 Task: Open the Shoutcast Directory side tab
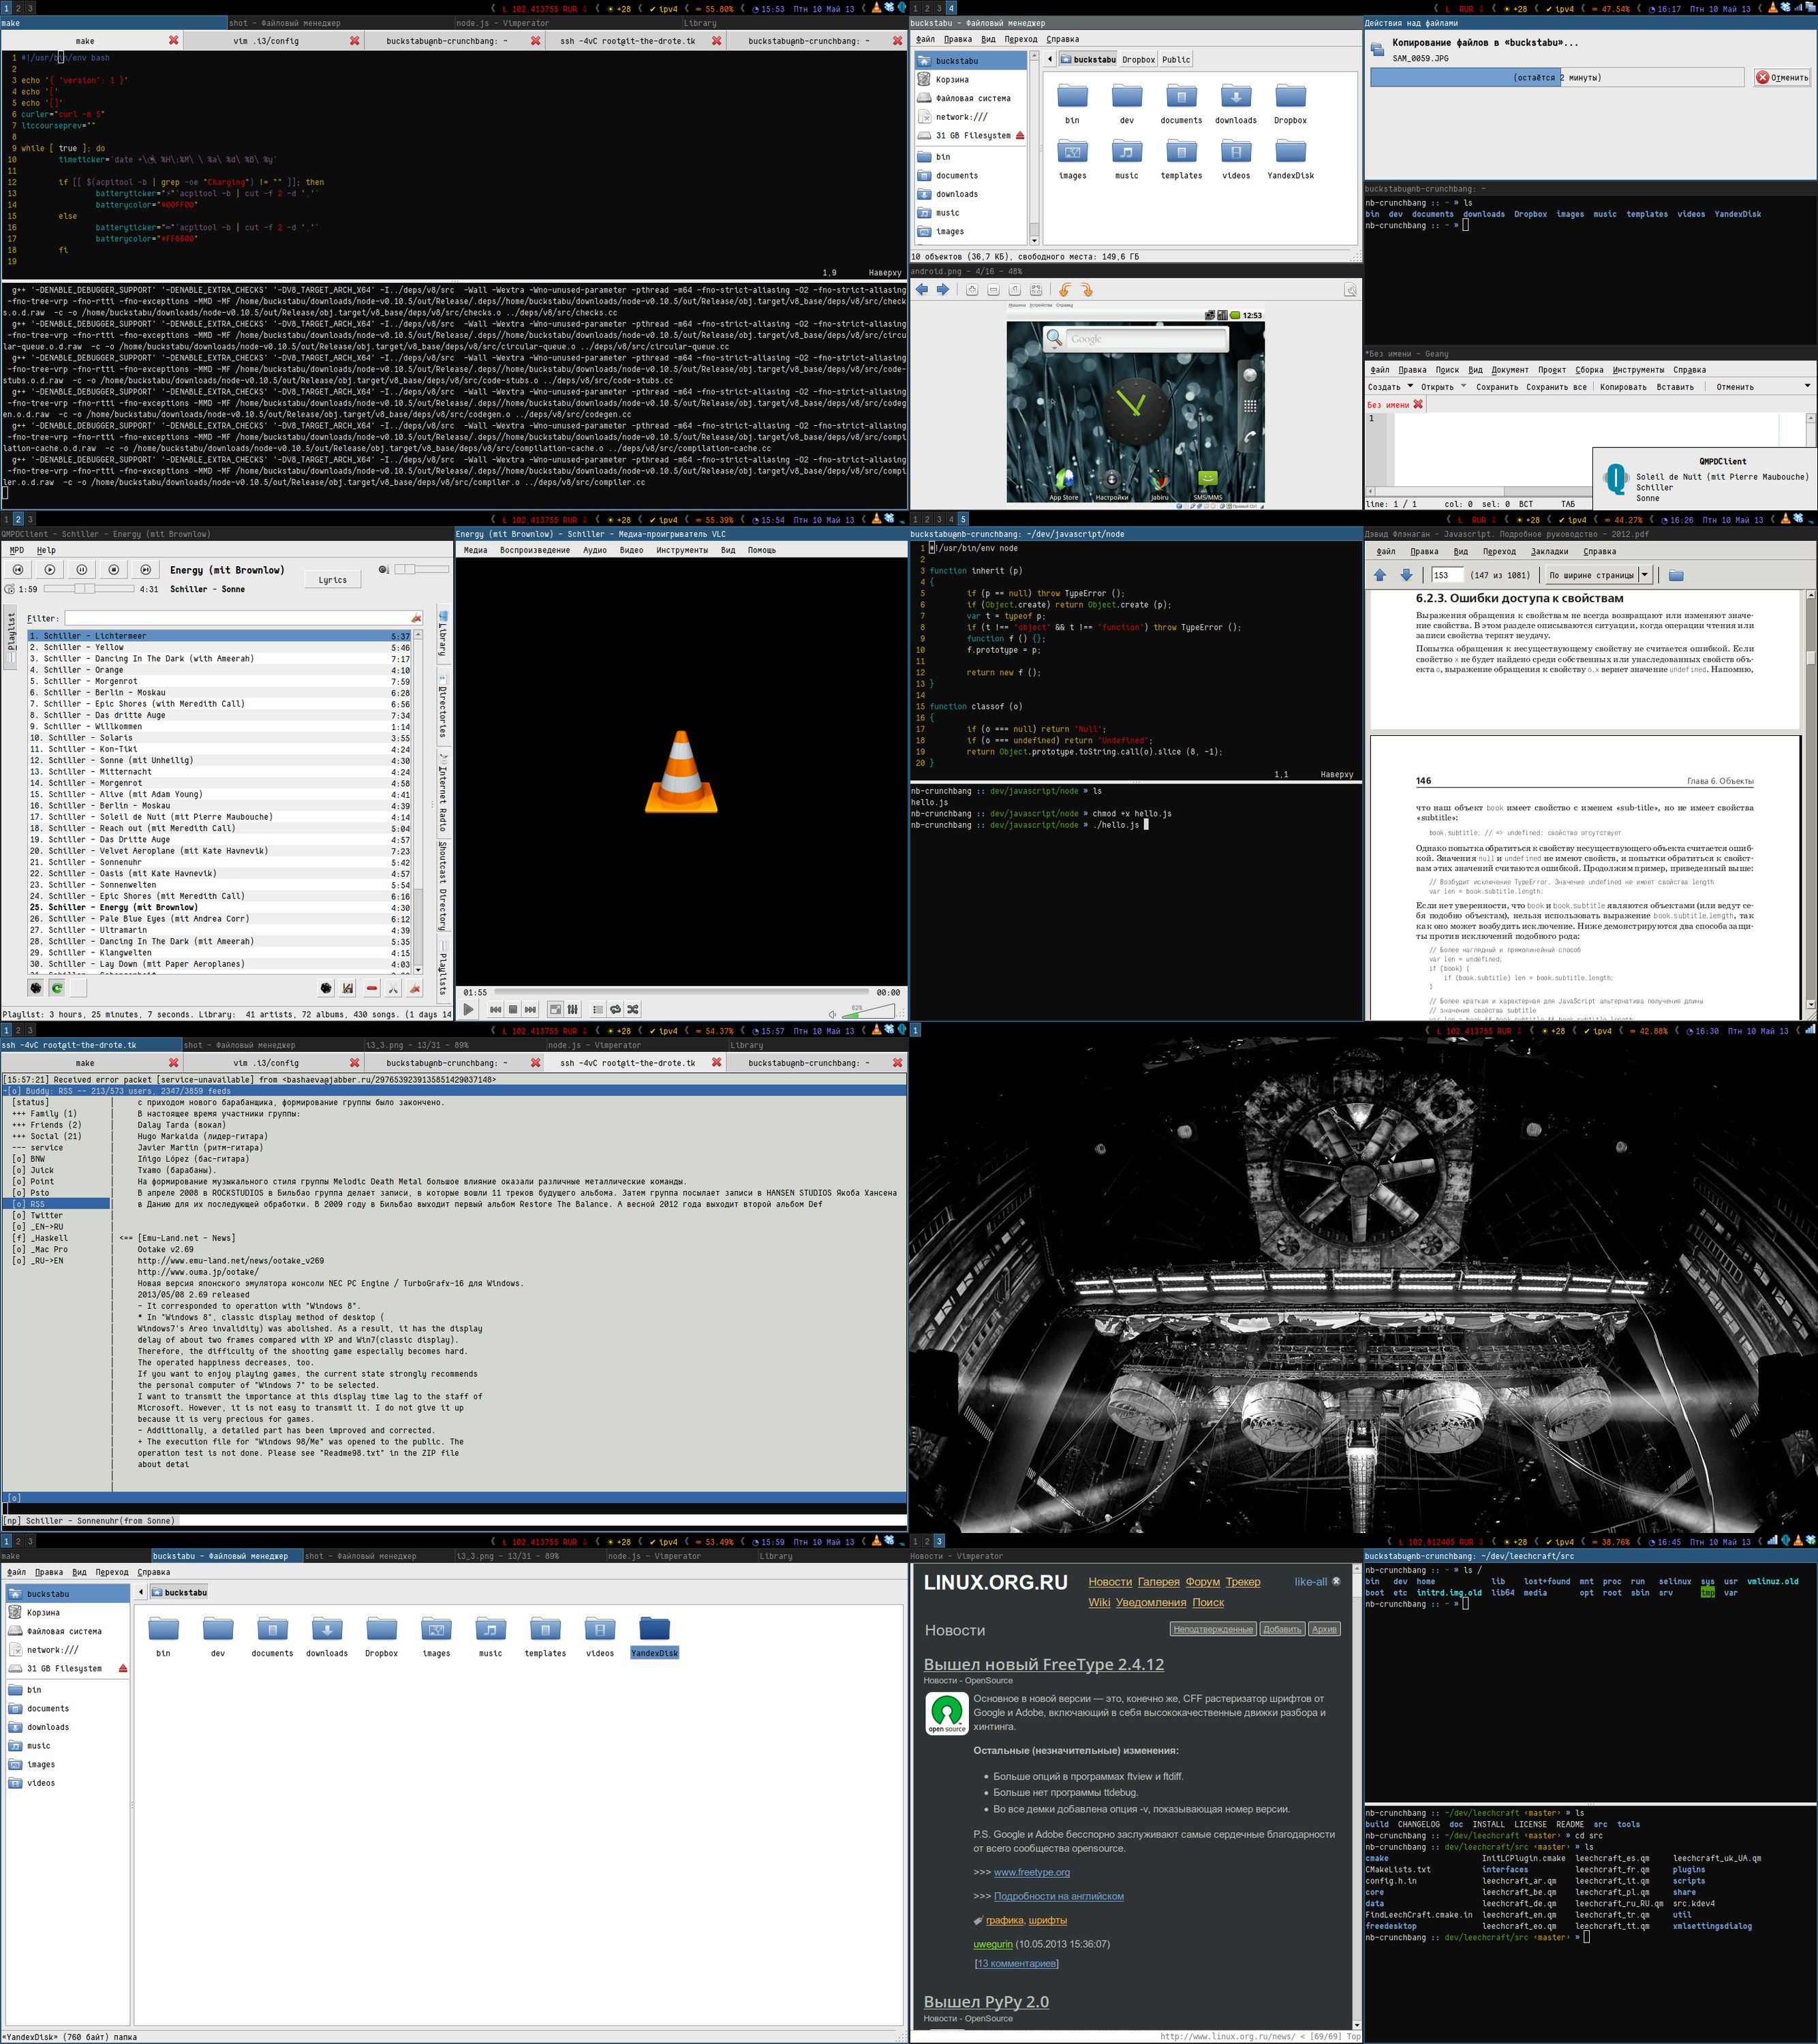tap(443, 886)
